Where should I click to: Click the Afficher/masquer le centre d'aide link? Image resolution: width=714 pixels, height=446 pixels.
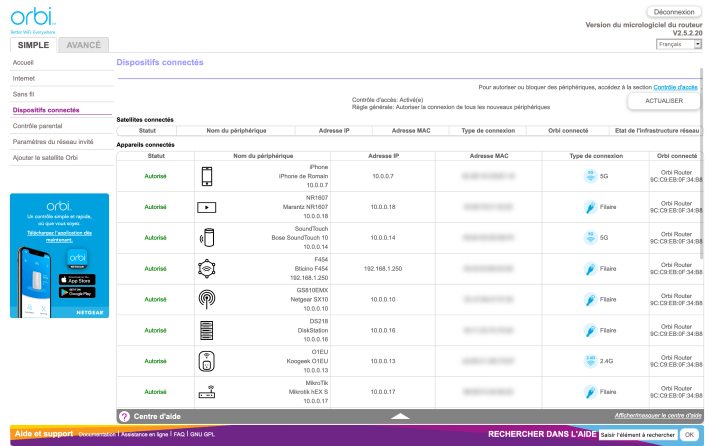[658, 415]
